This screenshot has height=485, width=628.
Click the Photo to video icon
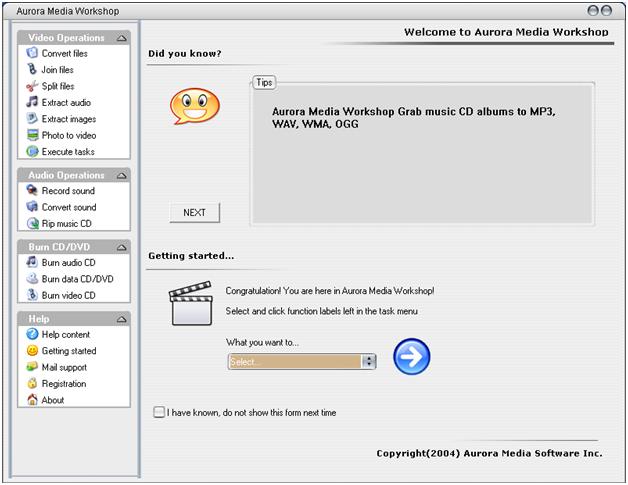pyautogui.click(x=32, y=135)
